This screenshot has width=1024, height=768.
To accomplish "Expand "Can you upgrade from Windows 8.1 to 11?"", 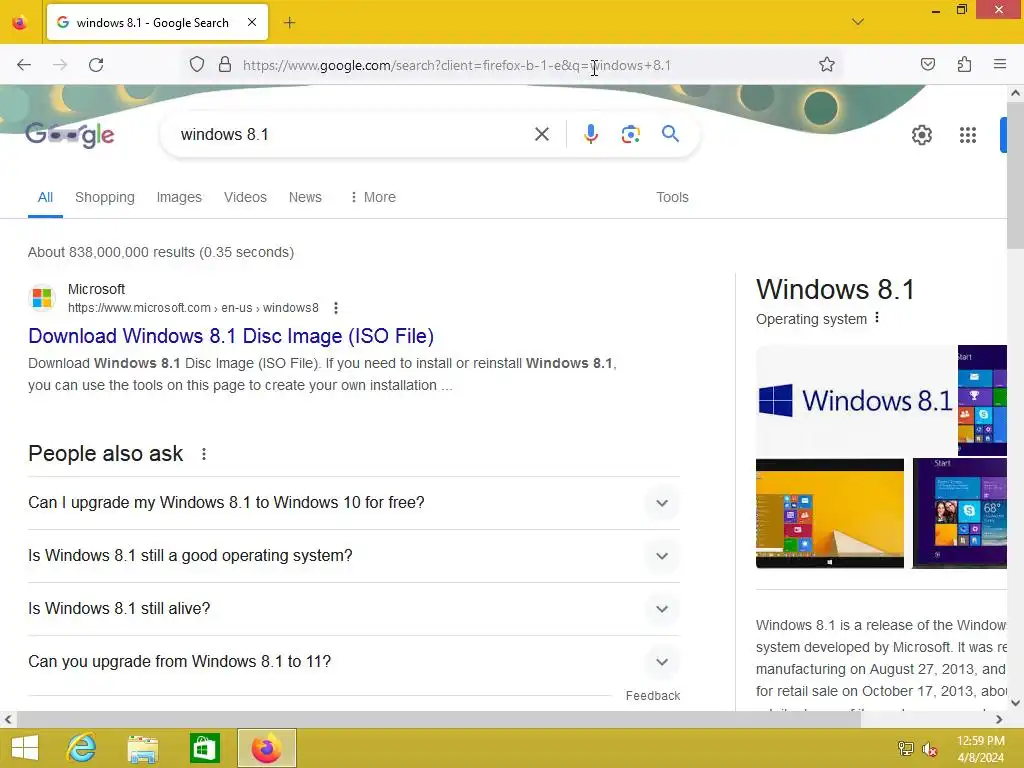I will (x=353, y=662).
